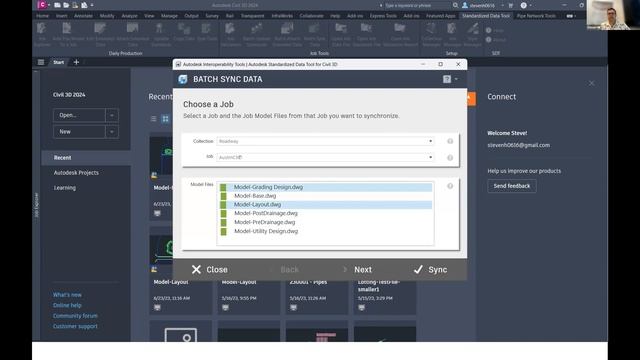Expand the arrow beside the New button
The width and height of the screenshot is (640, 360).
point(112,132)
